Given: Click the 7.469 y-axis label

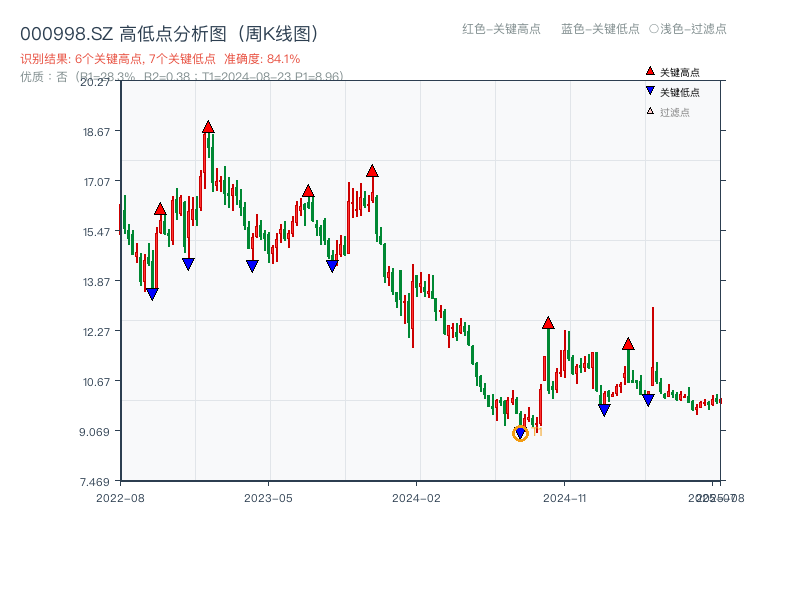Looking at the screenshot, I should (x=94, y=482).
